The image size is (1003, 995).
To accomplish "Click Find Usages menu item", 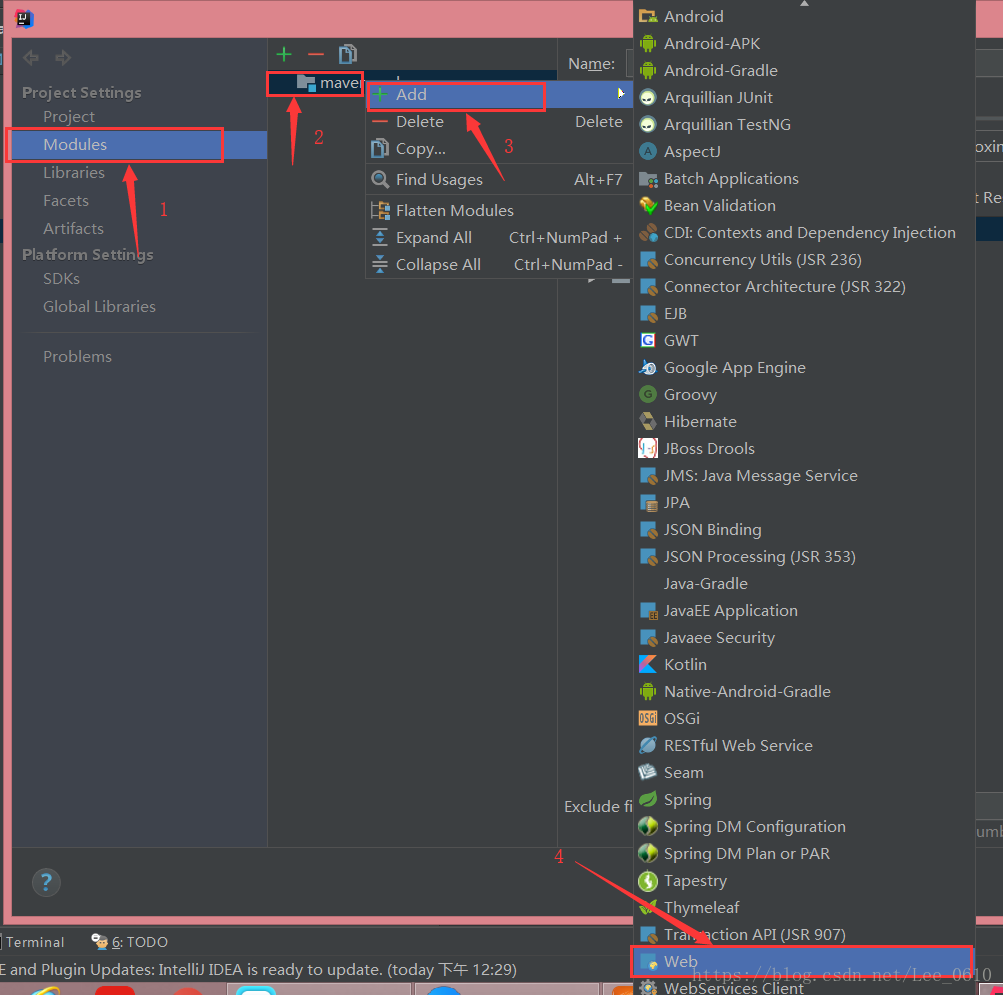I will pos(500,179).
